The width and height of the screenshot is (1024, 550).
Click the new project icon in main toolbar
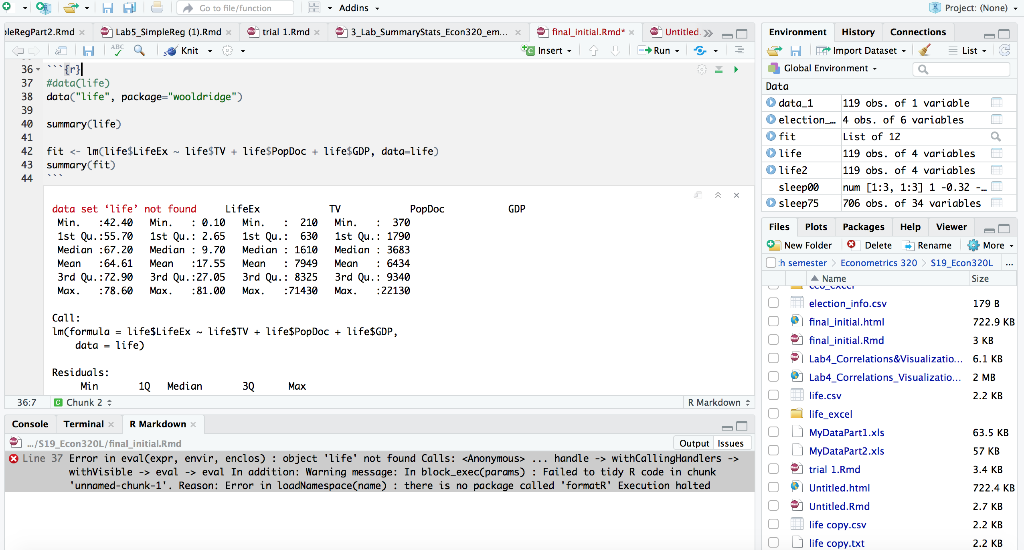[x=43, y=8]
